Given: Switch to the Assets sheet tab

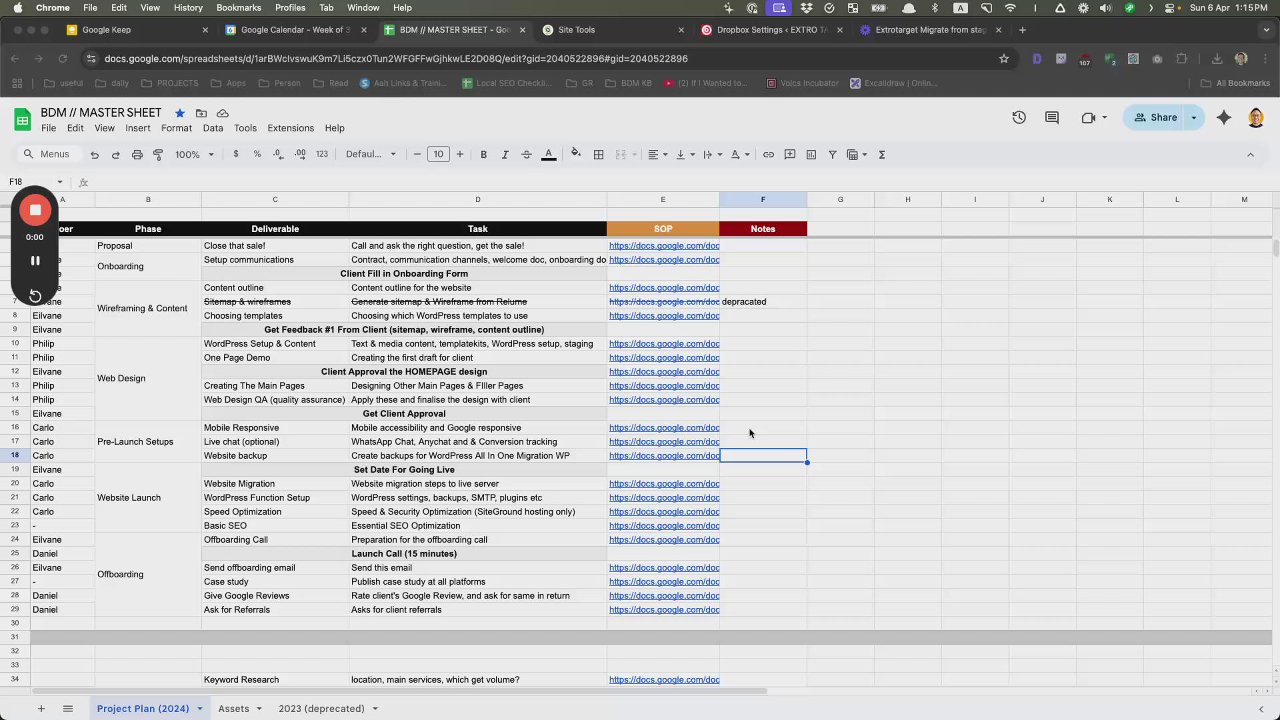Looking at the screenshot, I should (233, 709).
